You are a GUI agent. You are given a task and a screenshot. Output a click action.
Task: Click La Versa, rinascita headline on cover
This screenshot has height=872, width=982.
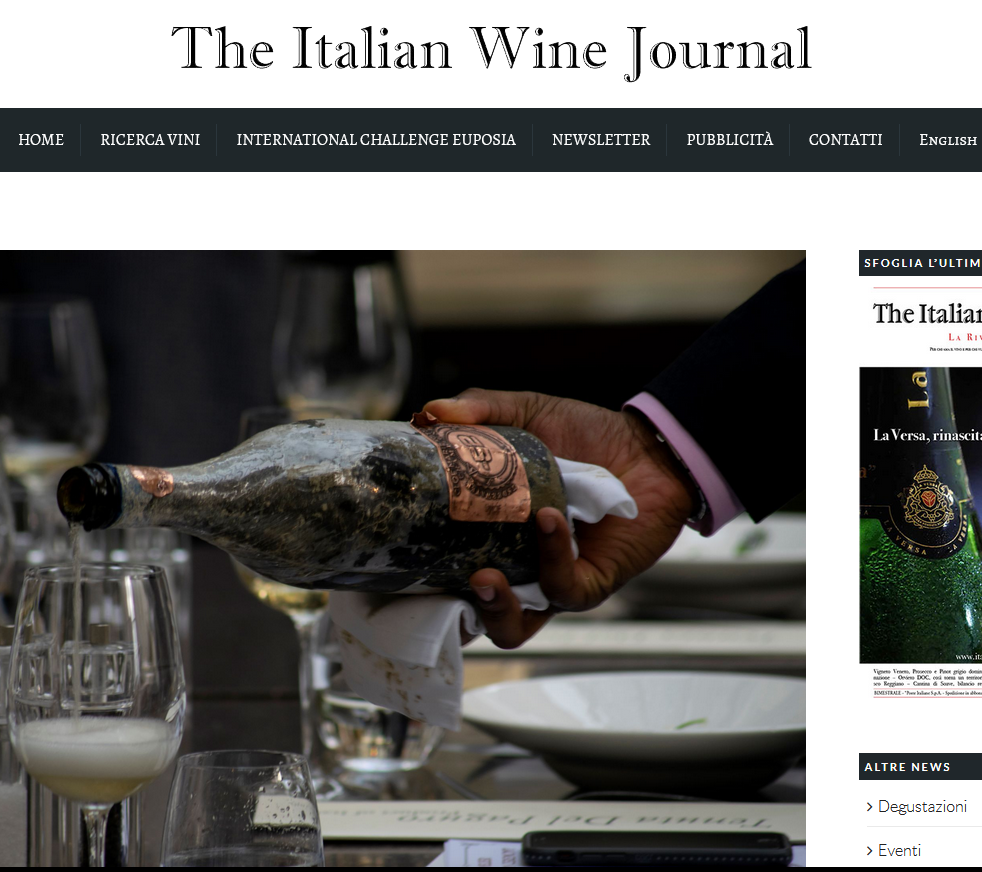(x=928, y=435)
